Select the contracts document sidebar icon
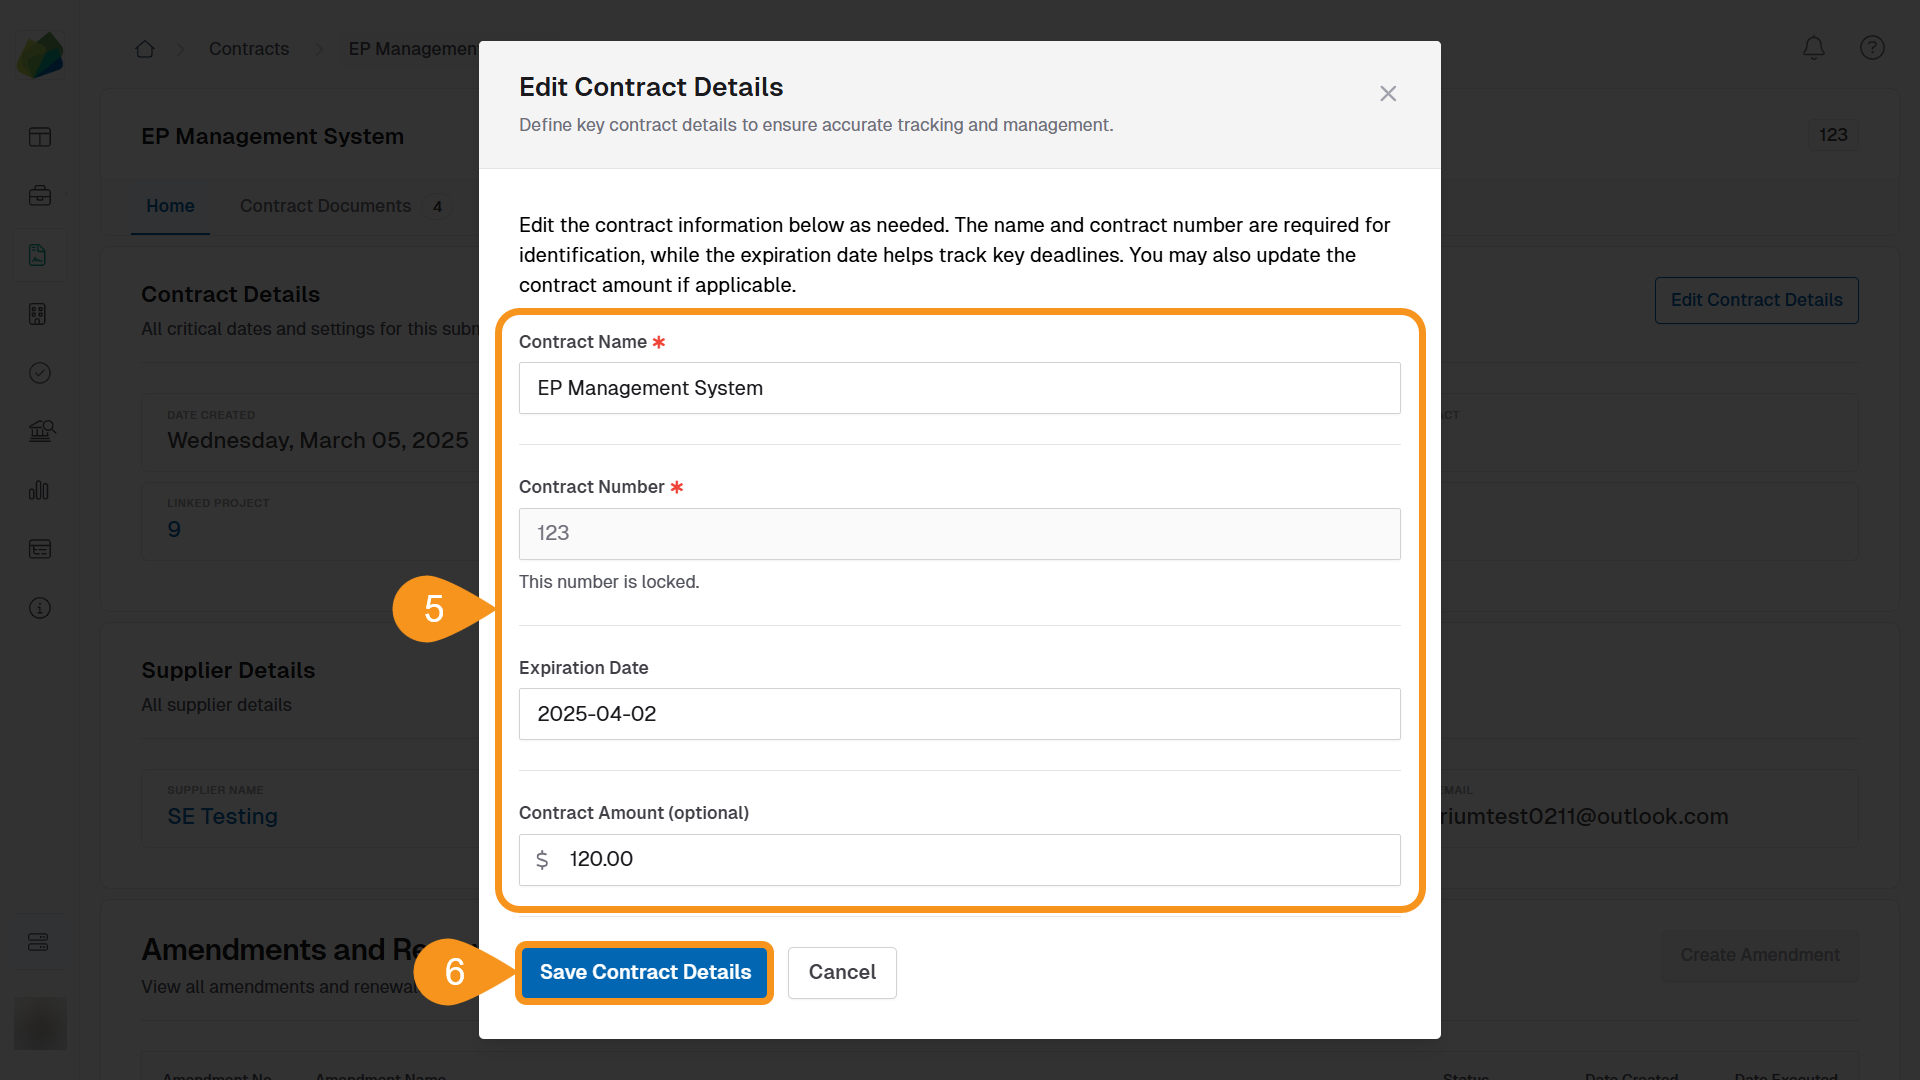 39,255
